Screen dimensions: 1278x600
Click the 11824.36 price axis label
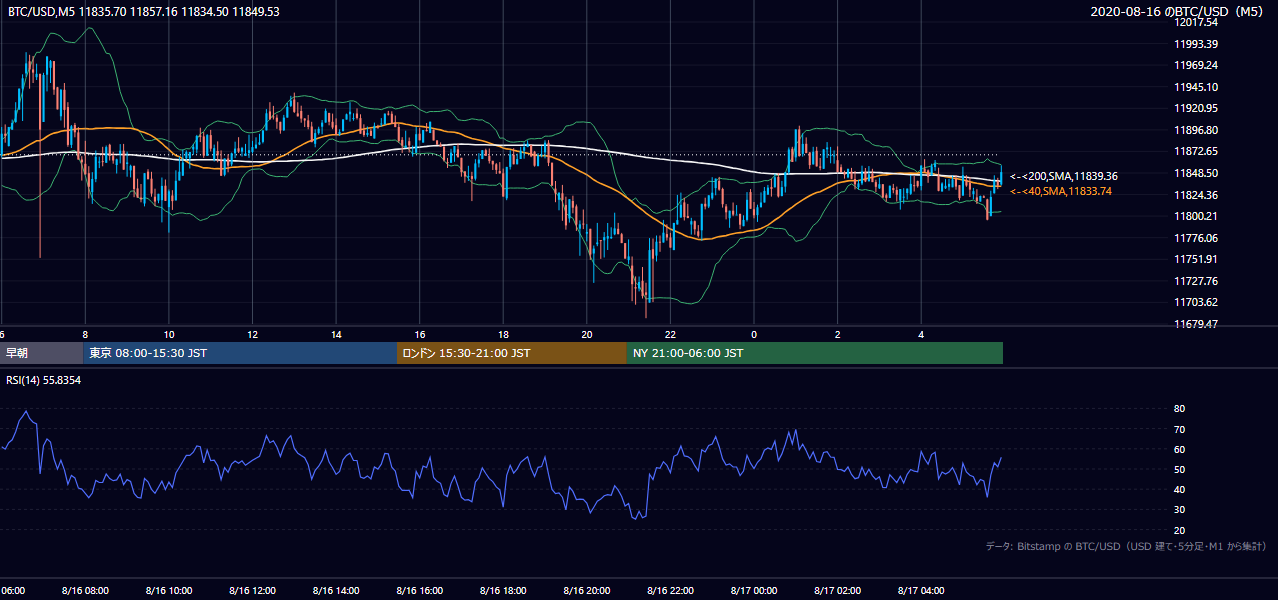tap(1195, 195)
